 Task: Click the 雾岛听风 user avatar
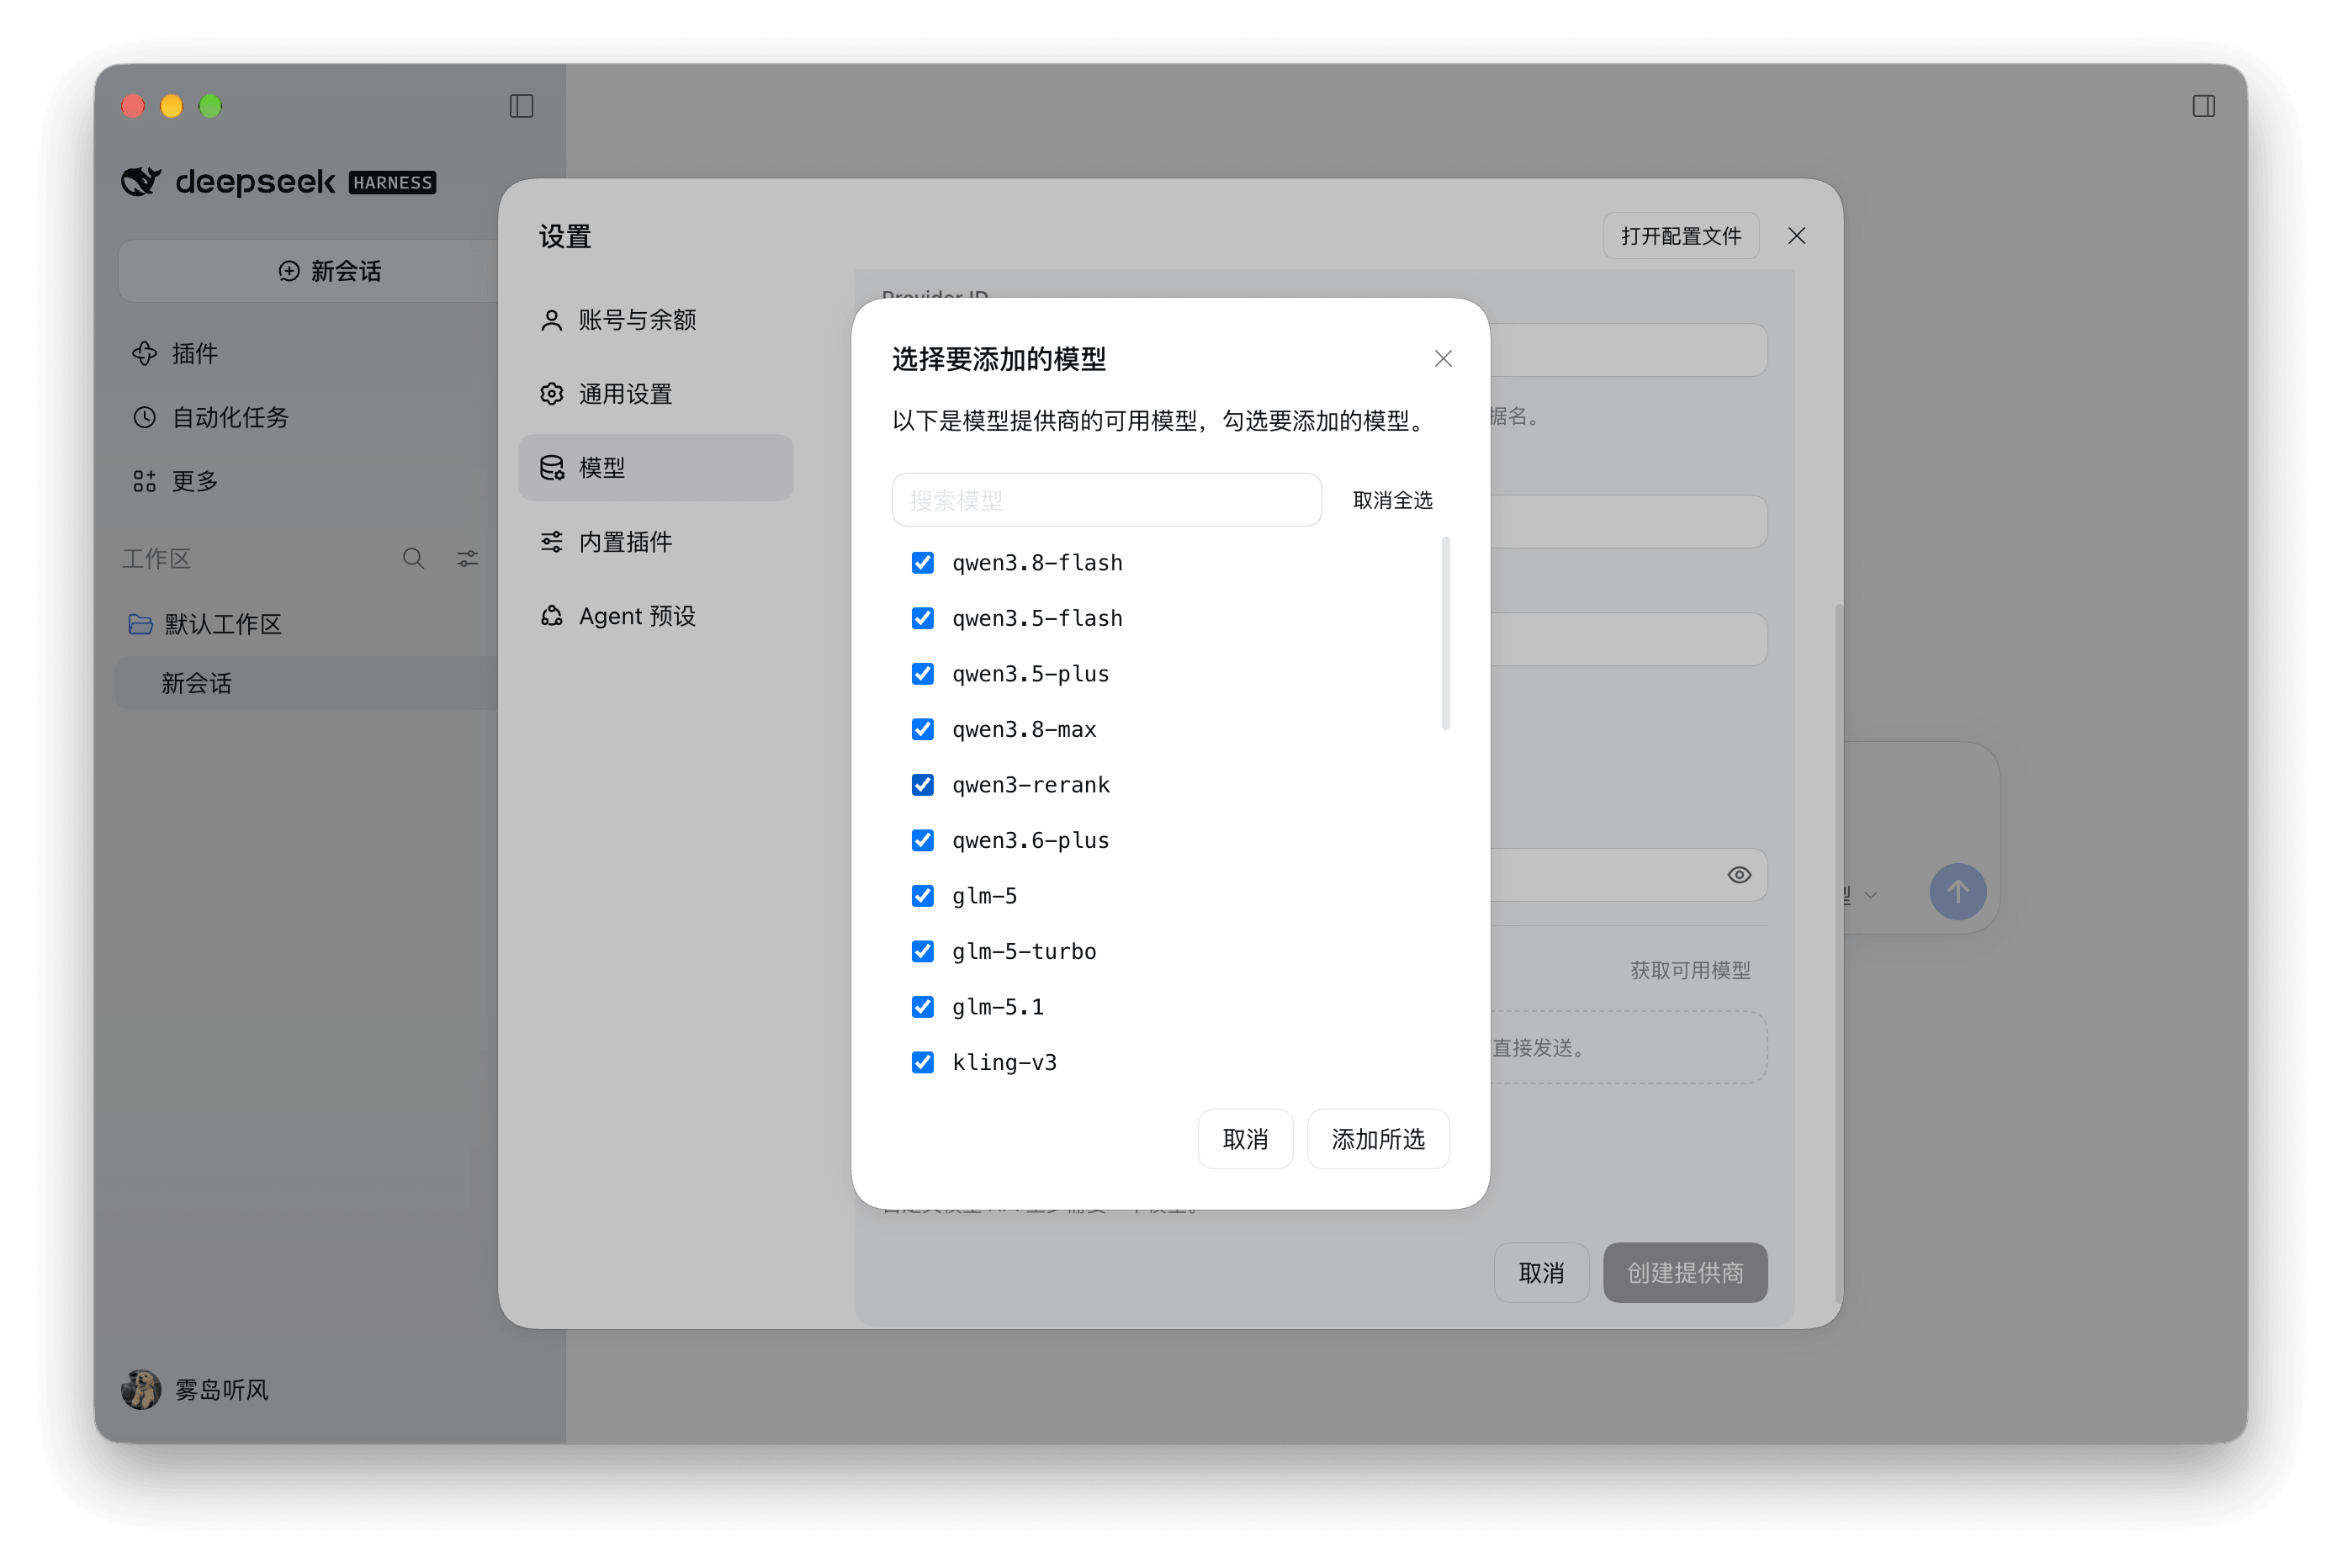coord(141,1389)
